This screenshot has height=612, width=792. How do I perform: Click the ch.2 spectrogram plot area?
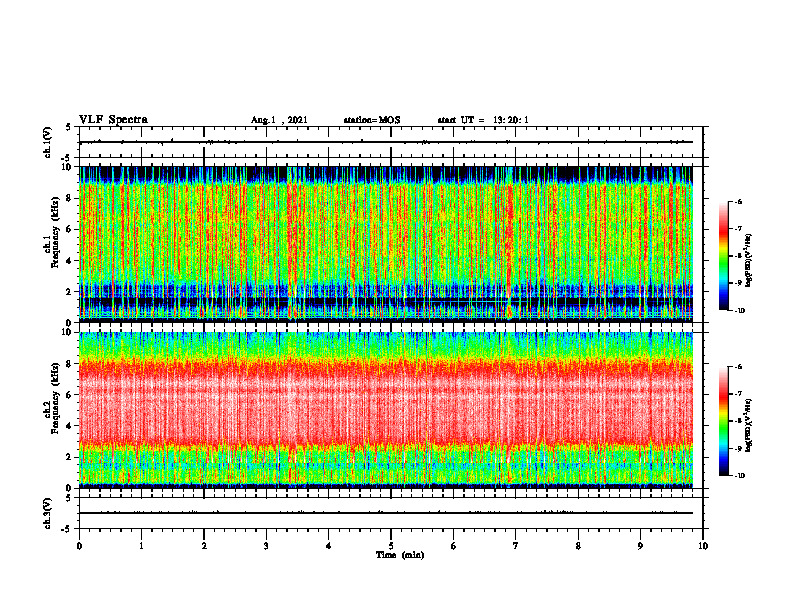pos(386,410)
